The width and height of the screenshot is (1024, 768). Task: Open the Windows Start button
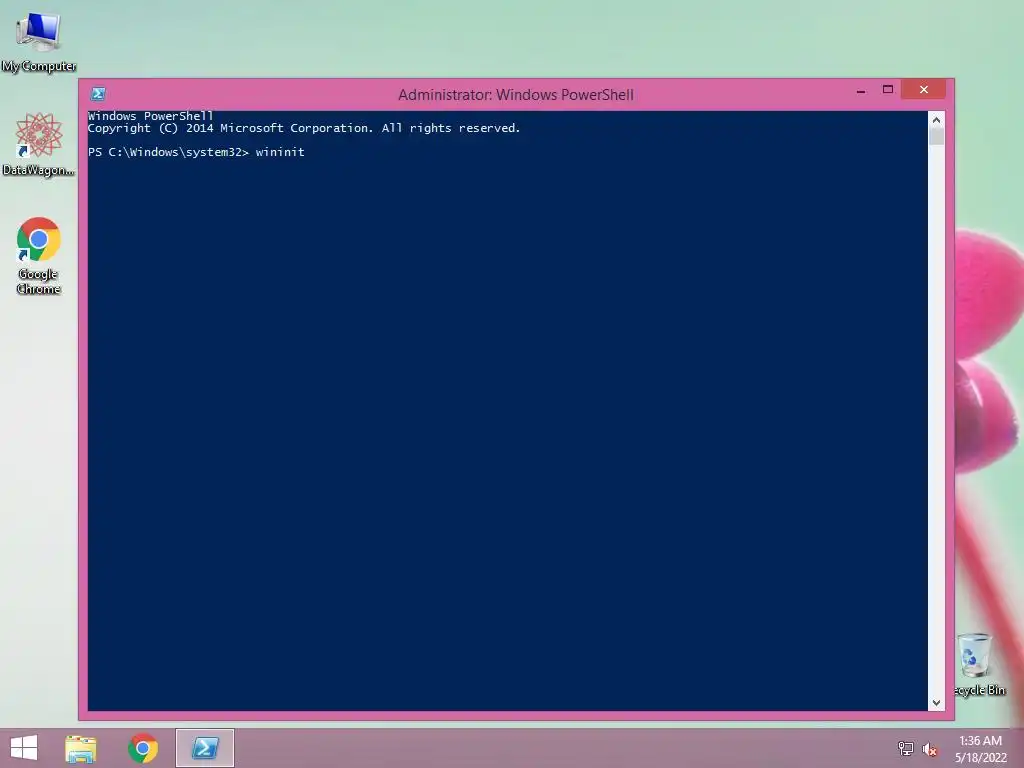pos(24,748)
